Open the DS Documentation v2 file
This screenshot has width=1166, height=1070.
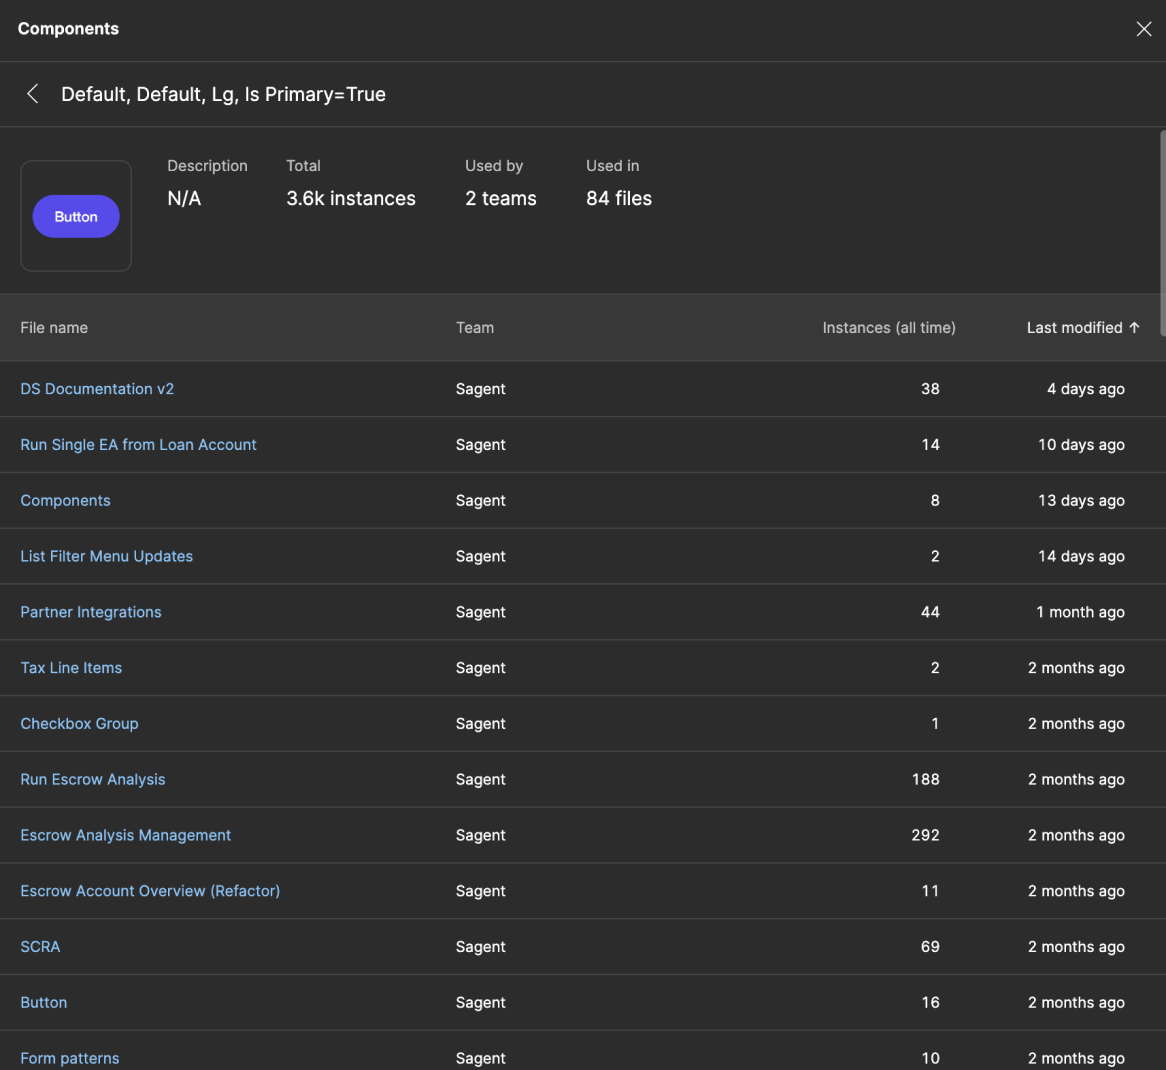[x=97, y=389]
